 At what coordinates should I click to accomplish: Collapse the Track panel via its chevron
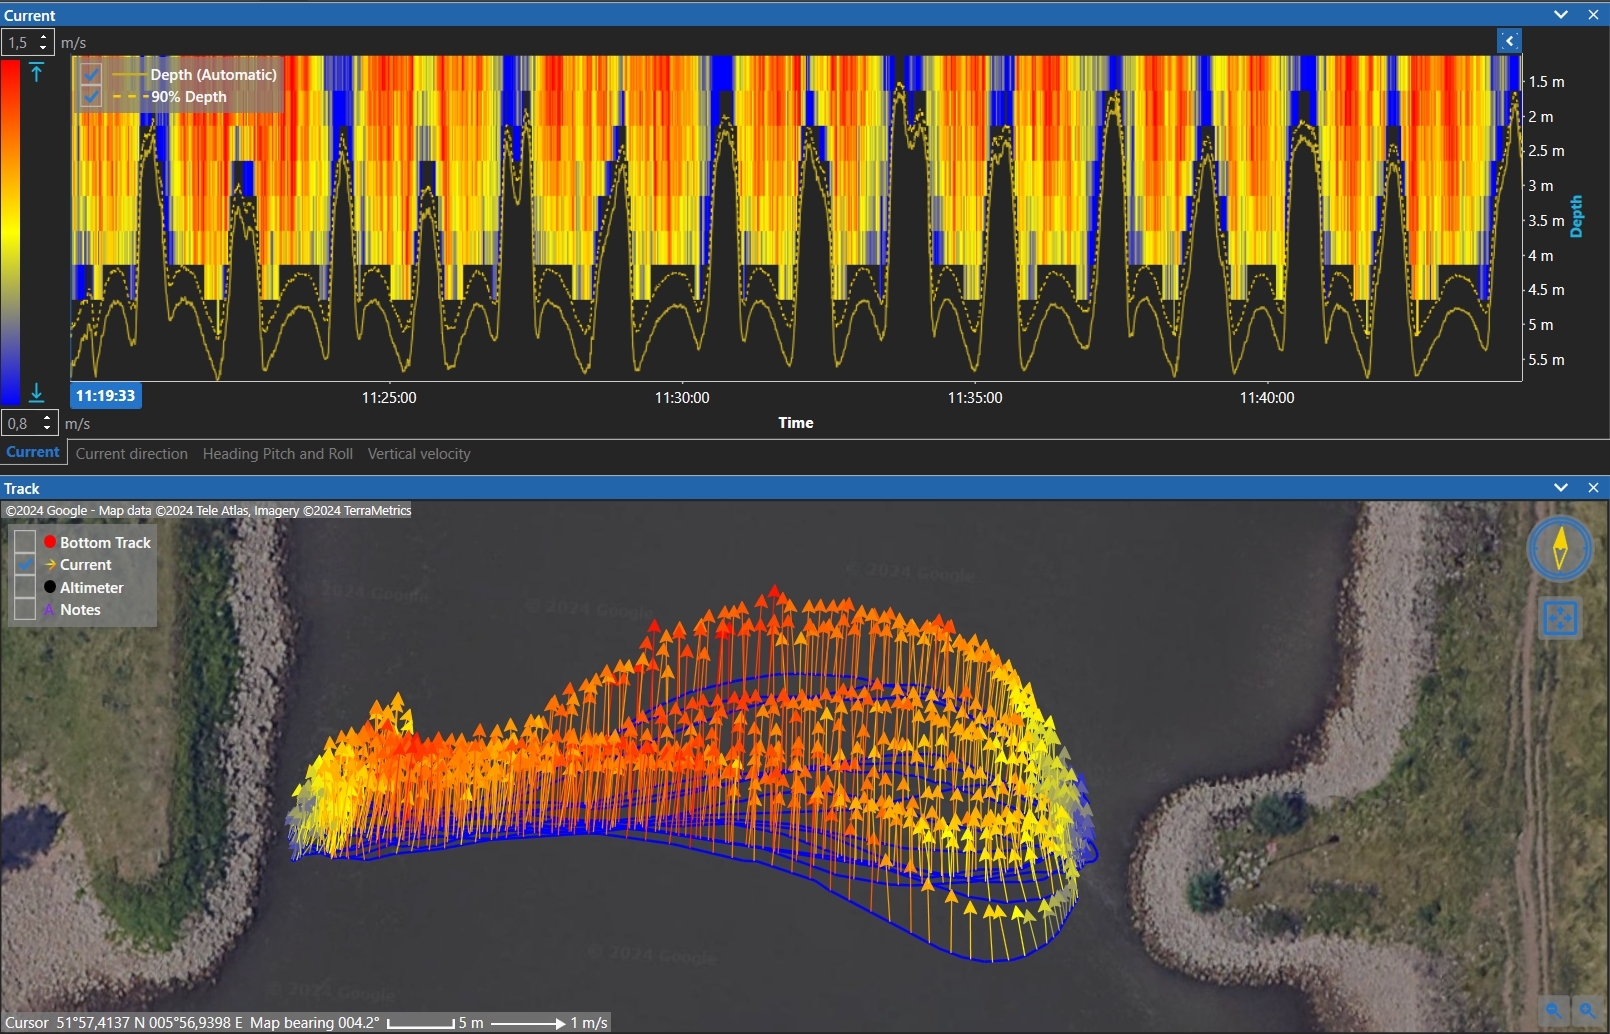click(1560, 487)
